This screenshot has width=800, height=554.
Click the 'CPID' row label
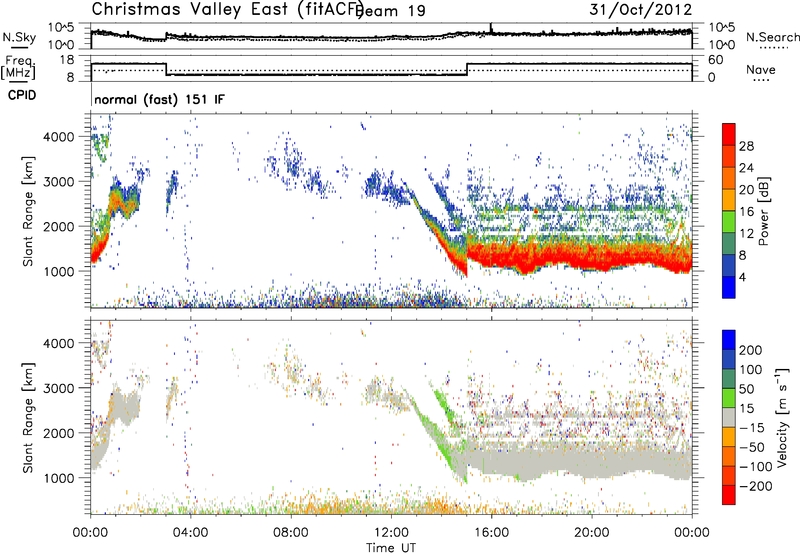pyautogui.click(x=22, y=95)
